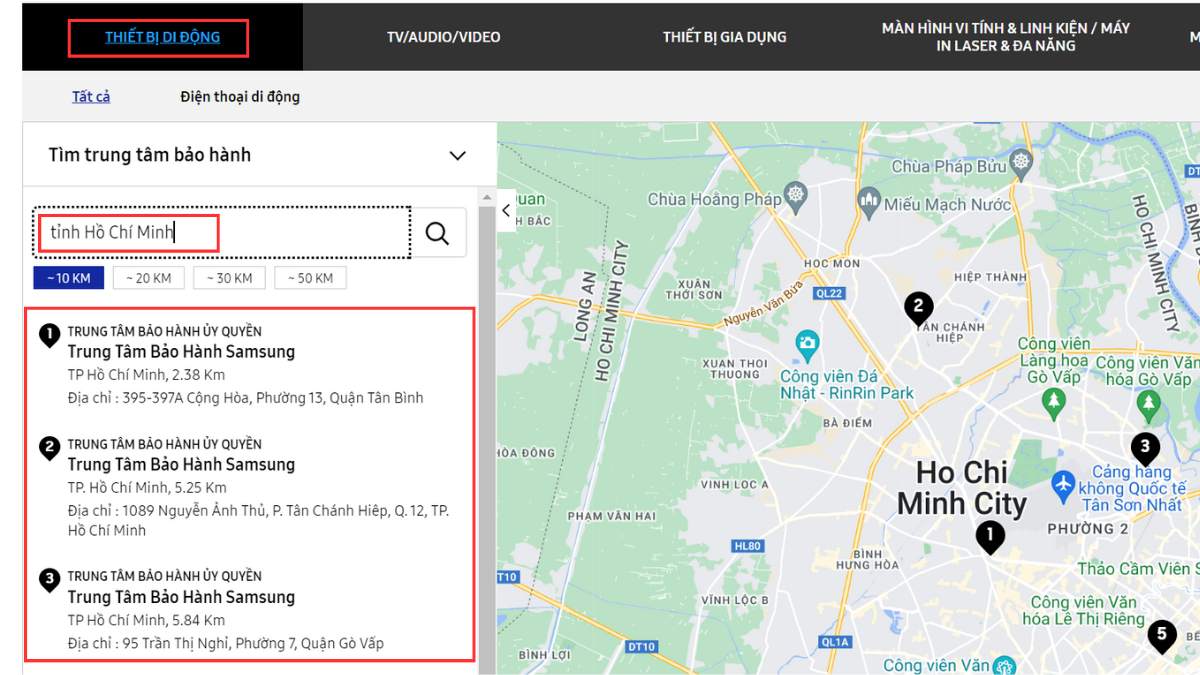Click Công viên Đá Nhật camera icon
The width and height of the screenshot is (1200, 675).
click(807, 346)
